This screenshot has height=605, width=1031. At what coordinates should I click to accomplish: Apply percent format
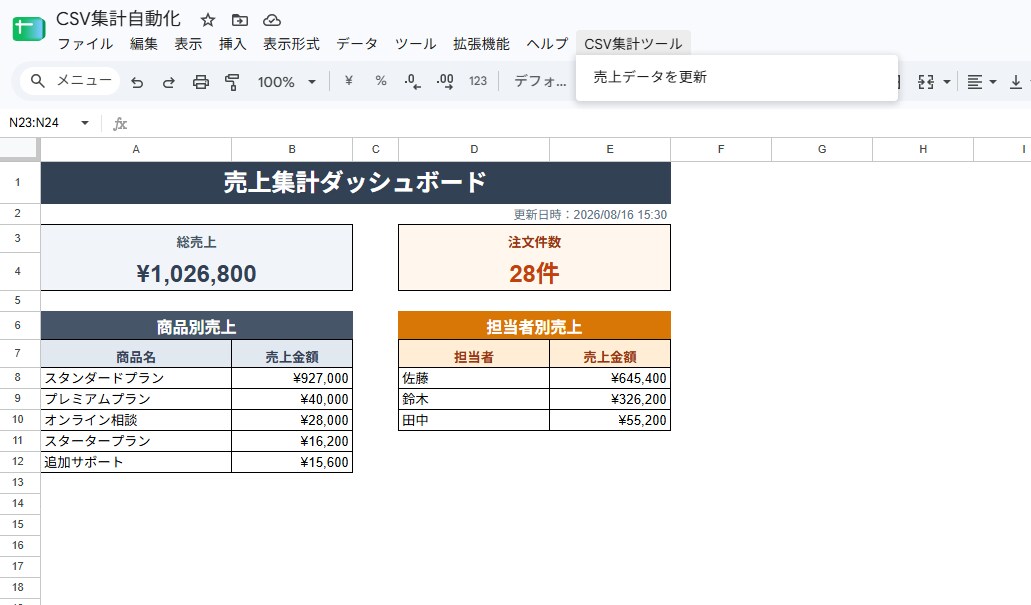pos(381,81)
